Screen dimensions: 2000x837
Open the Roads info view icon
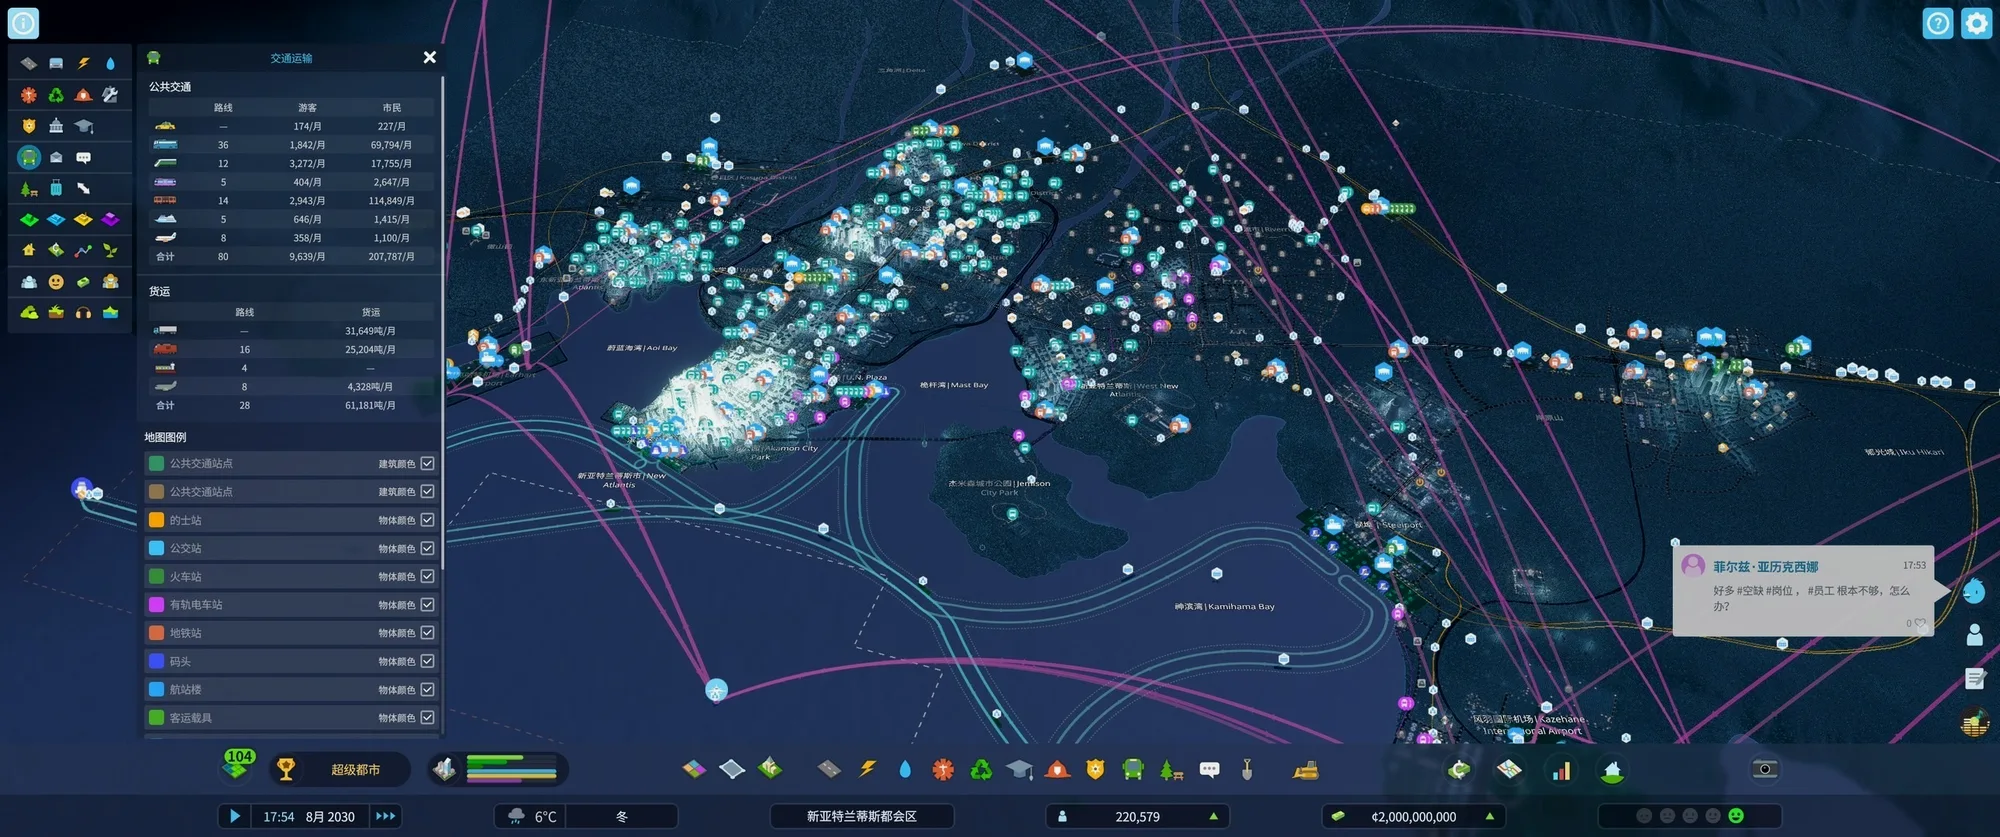pyautogui.click(x=29, y=63)
